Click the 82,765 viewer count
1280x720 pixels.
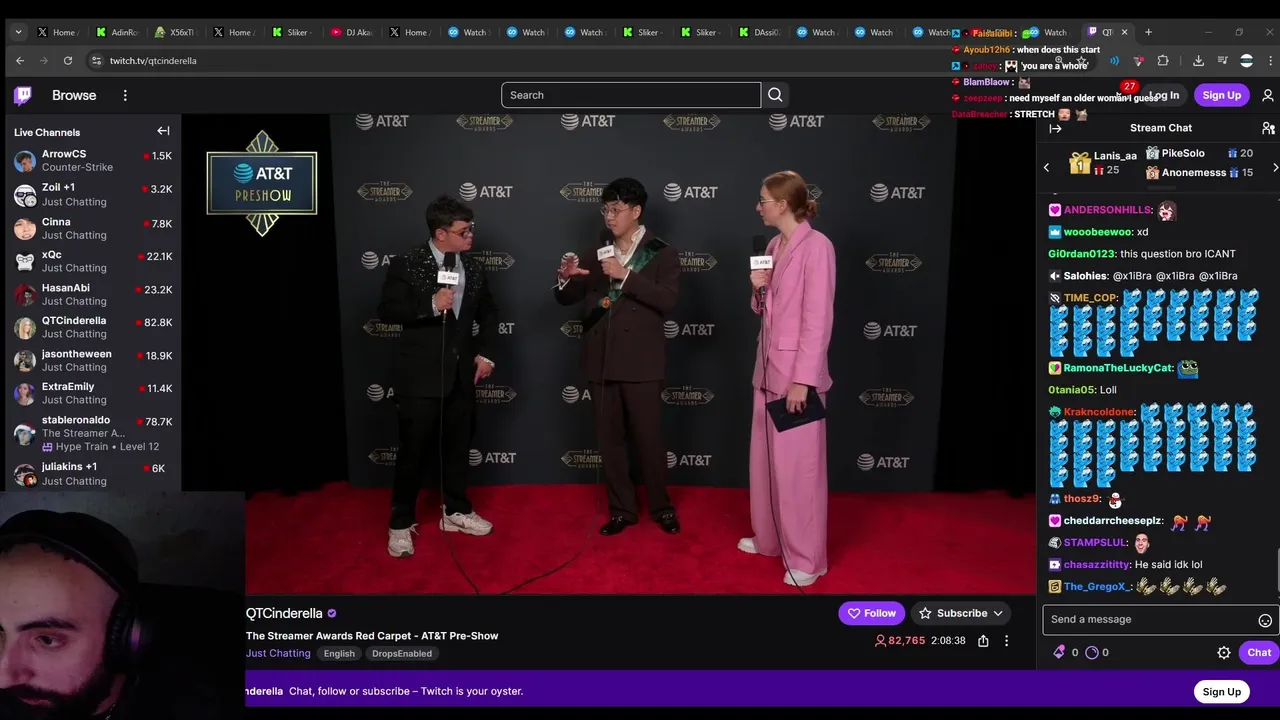900,640
